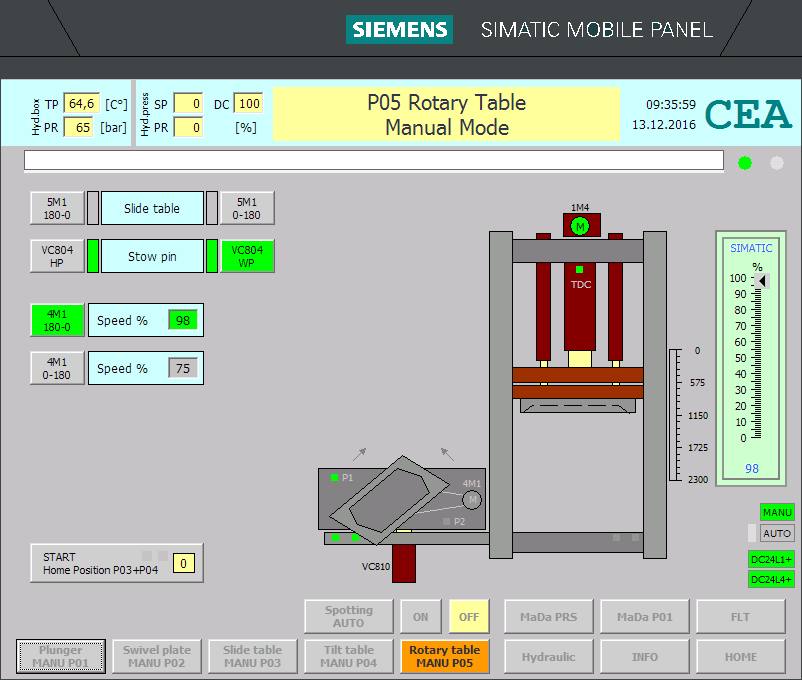Open Tilt table MANU P04 screen
The width and height of the screenshot is (802, 680).
coord(349,656)
